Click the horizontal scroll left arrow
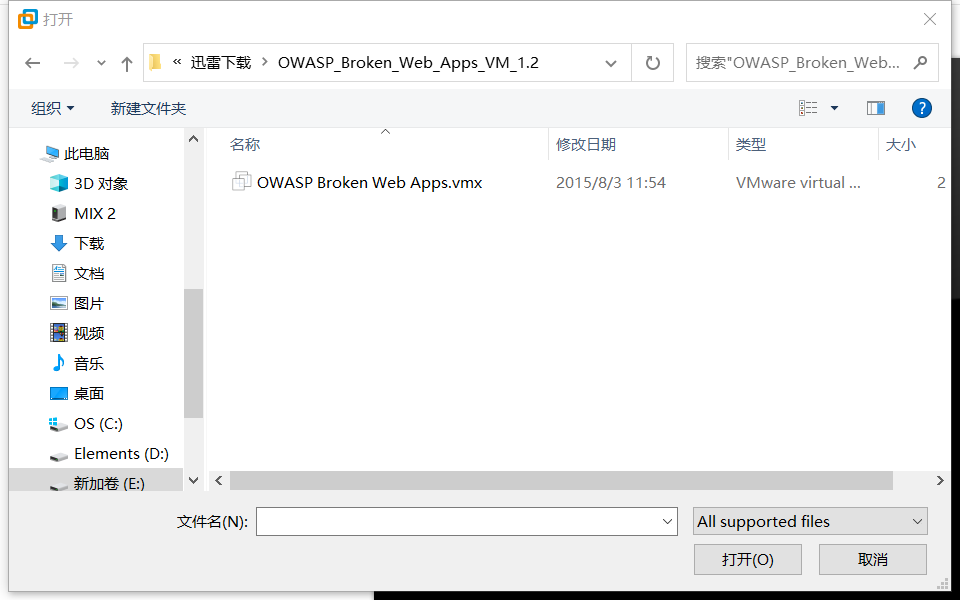960x600 pixels. pos(219,481)
